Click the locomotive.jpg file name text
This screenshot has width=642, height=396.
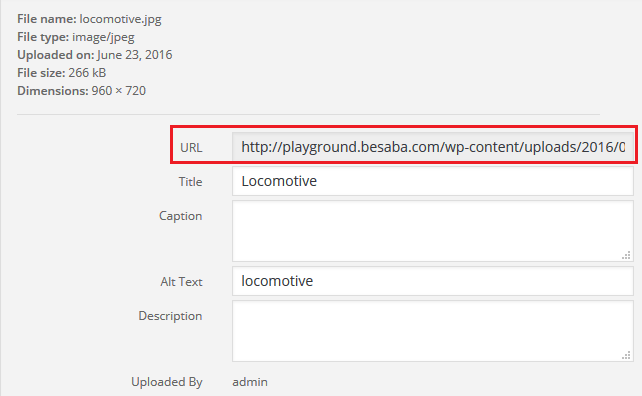pos(120,19)
